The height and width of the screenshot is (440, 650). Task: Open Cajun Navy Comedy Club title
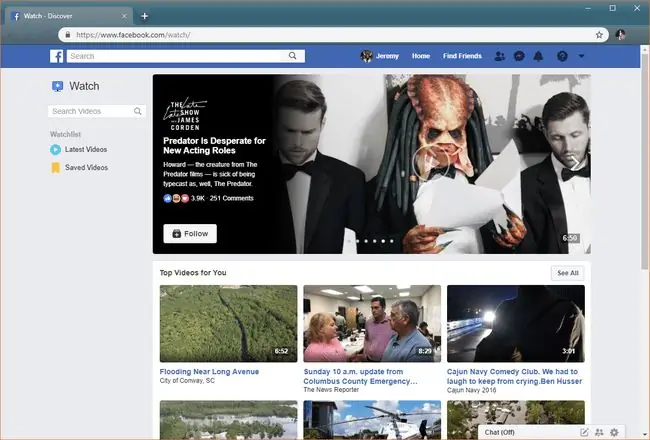[x=514, y=377]
